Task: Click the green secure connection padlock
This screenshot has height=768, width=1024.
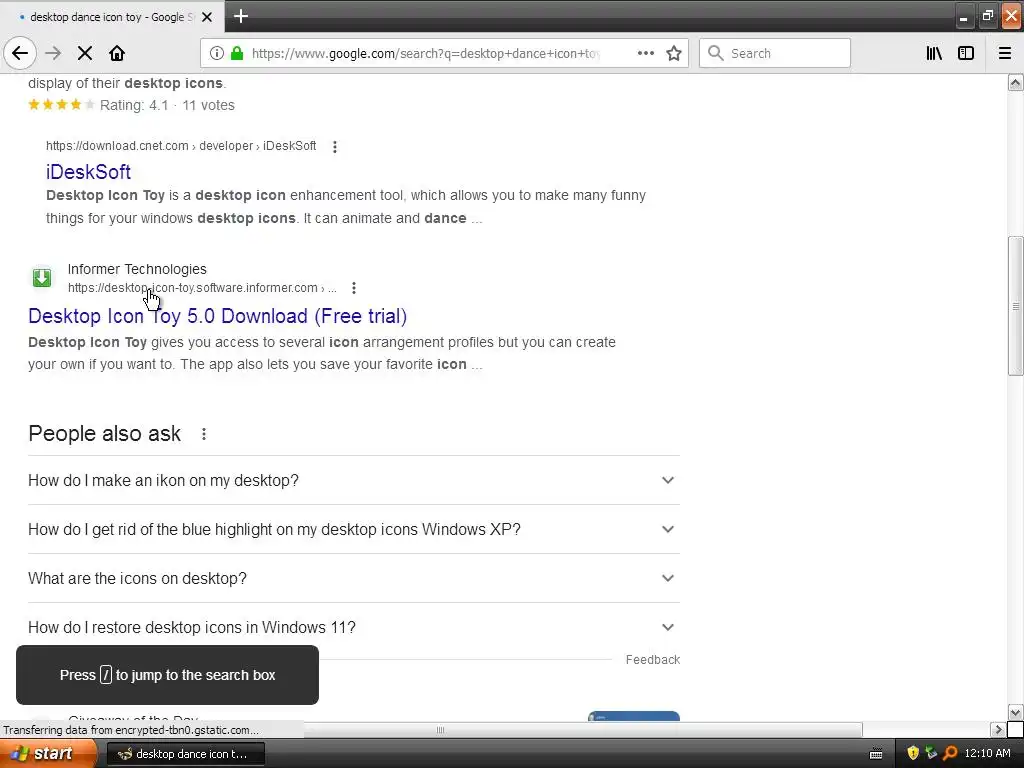Action: click(x=237, y=54)
